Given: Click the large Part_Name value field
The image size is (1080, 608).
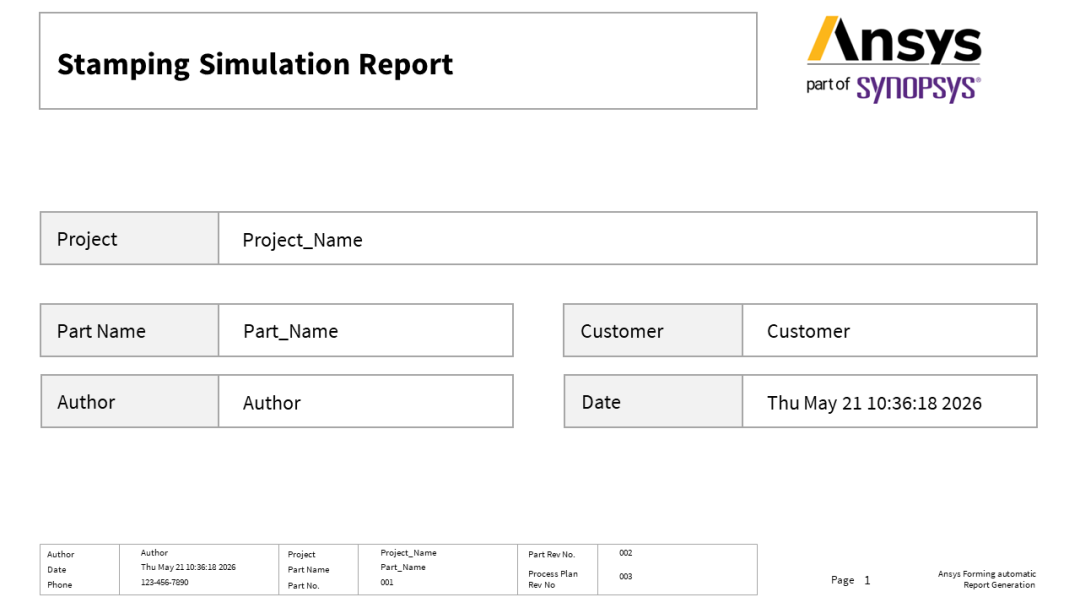Looking at the screenshot, I should click(366, 331).
